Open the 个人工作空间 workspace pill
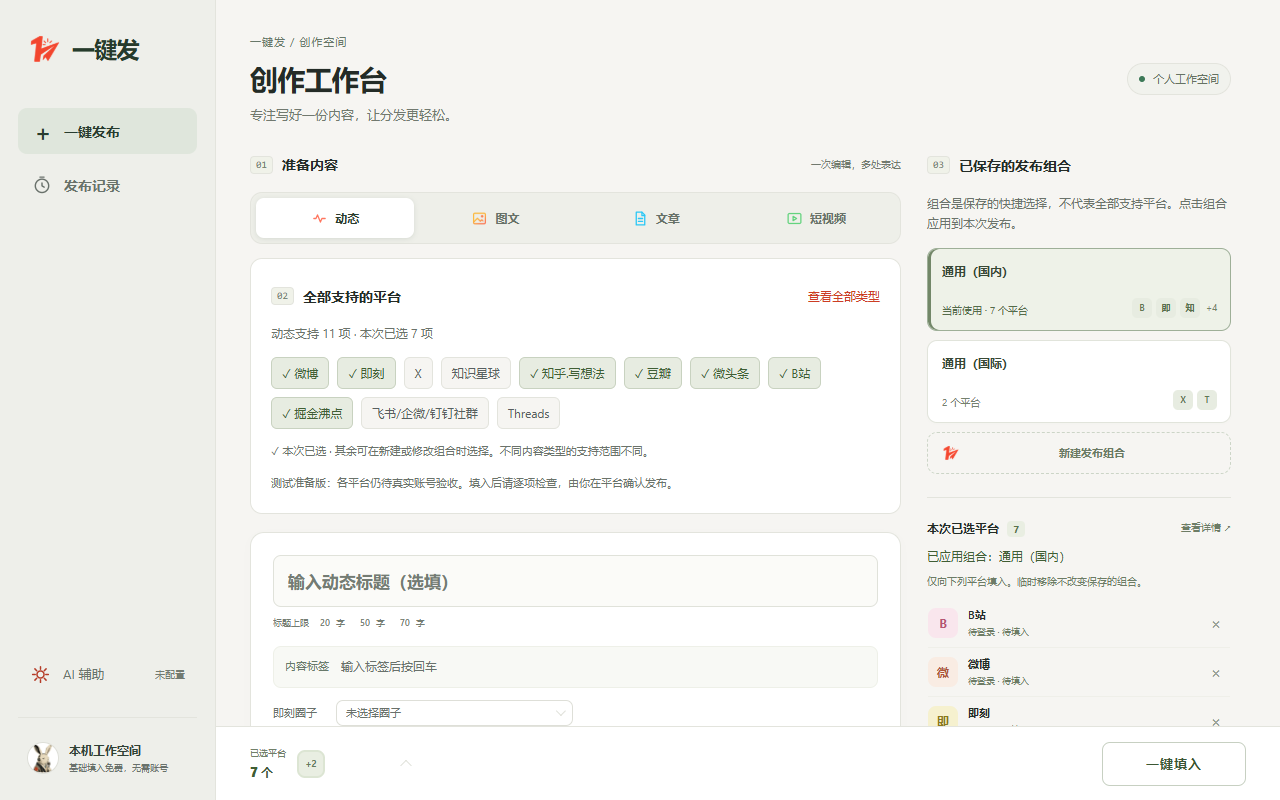Viewport: 1280px width, 800px height. tap(1178, 79)
